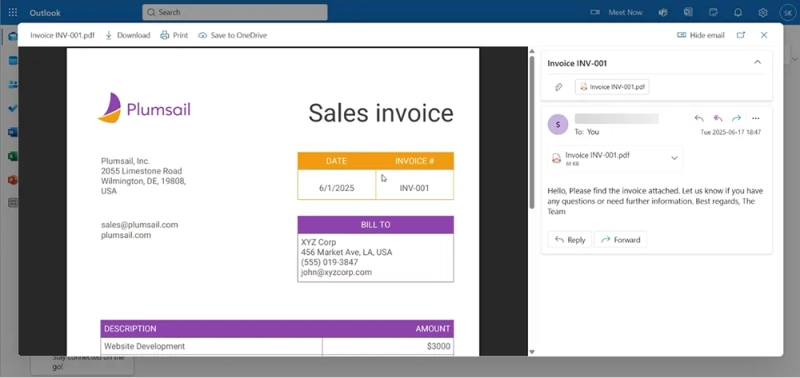Click the Save to OneDrive cloud icon
Image resolution: width=800 pixels, height=378 pixels.
[203, 35]
